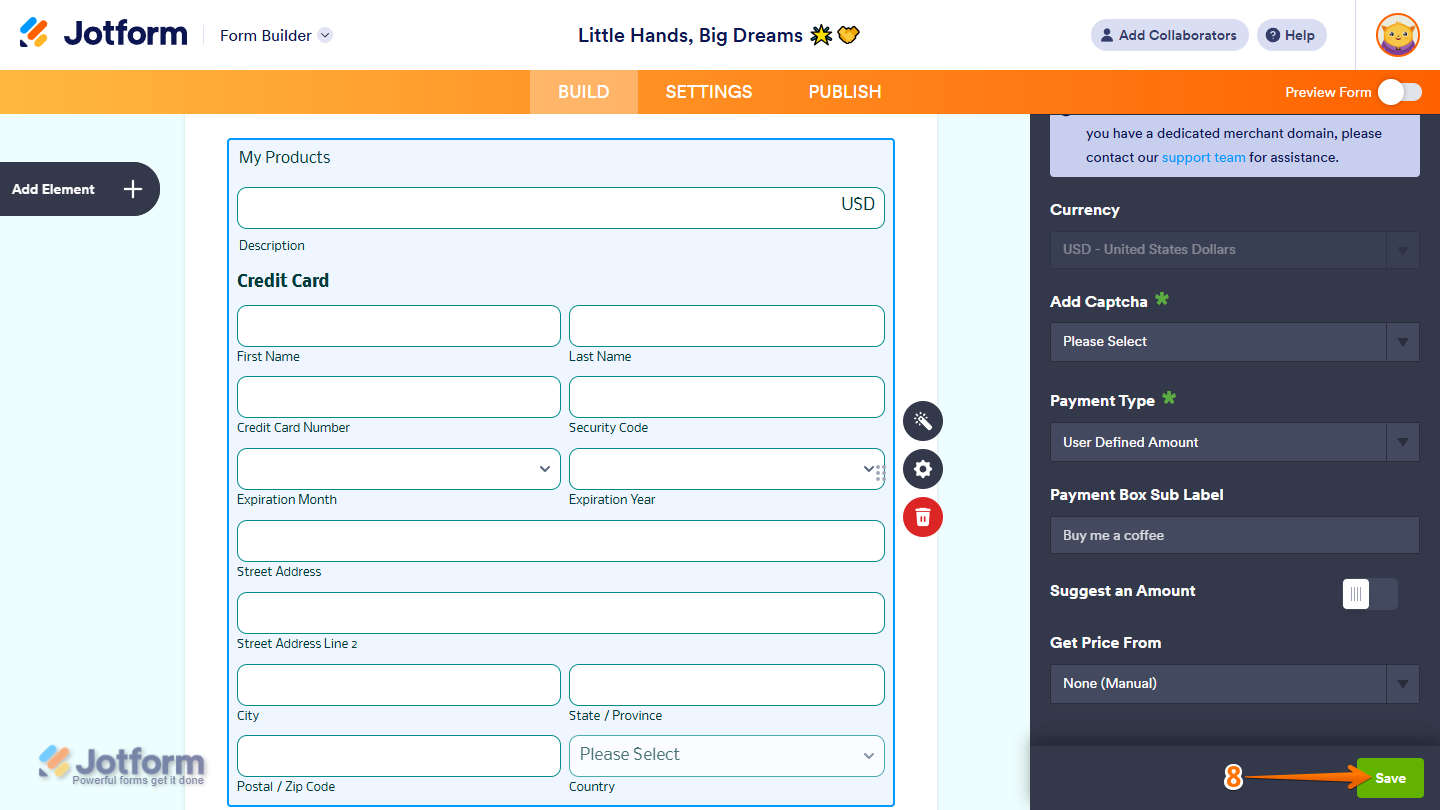The image size is (1440, 810).
Task: Switch to the BUILD tab
Action: (x=583, y=92)
